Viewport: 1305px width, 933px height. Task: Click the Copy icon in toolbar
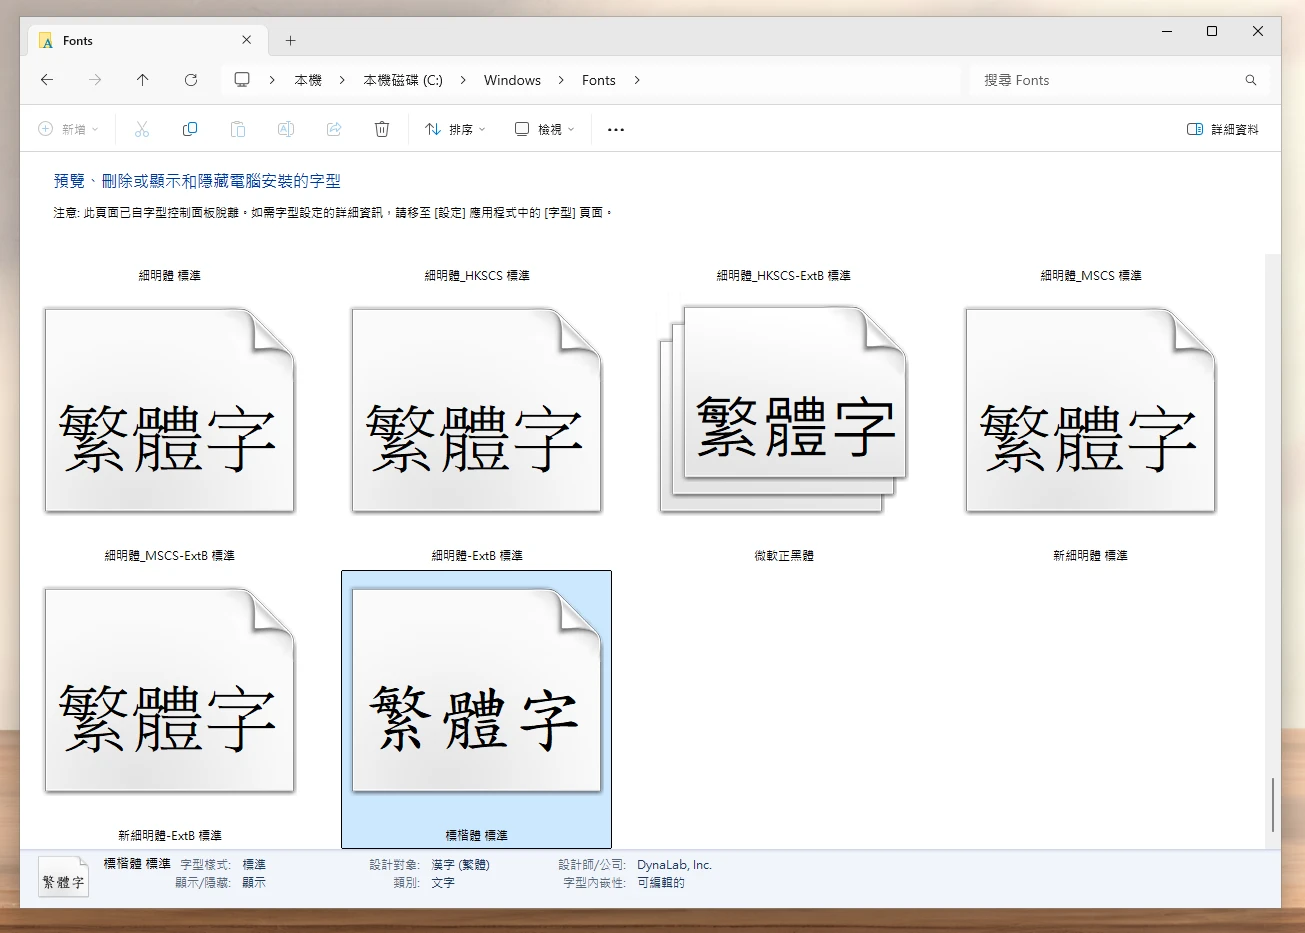(190, 129)
